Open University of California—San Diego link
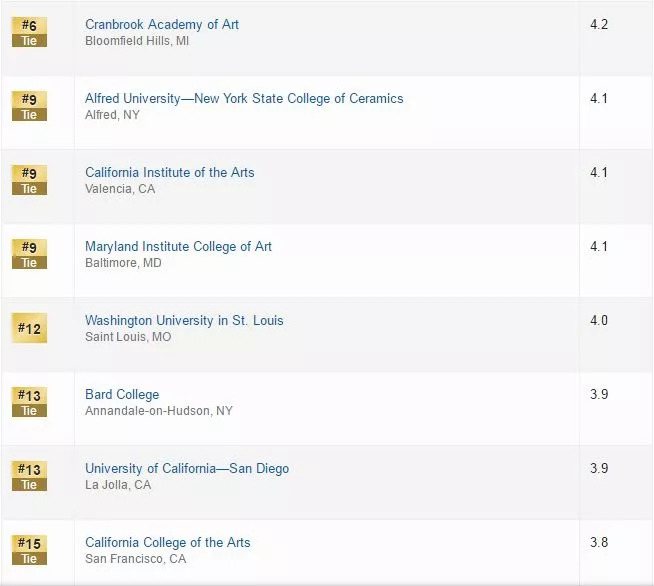This screenshot has height=586, width=654. click(x=187, y=468)
